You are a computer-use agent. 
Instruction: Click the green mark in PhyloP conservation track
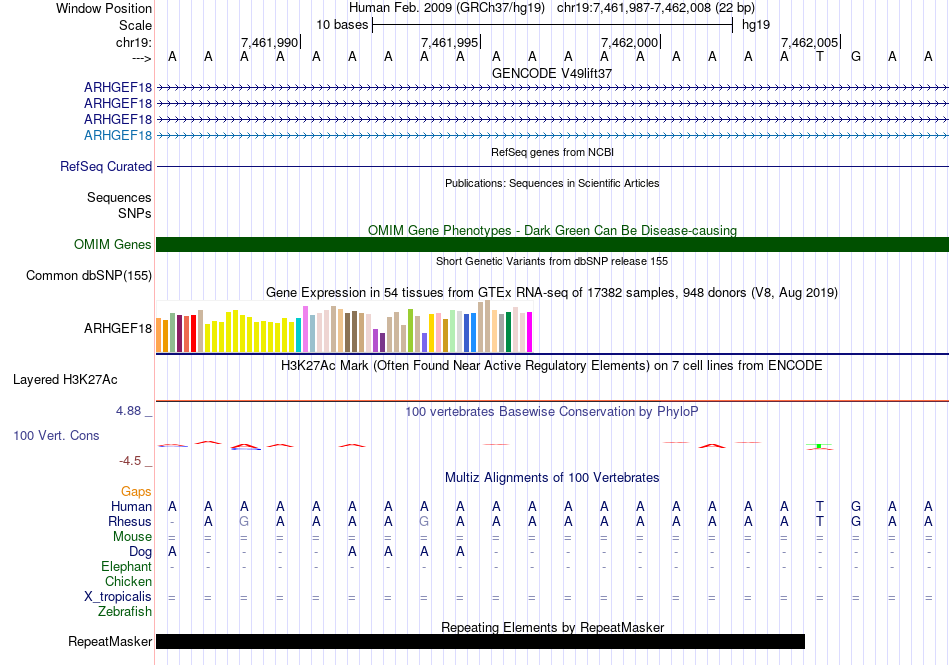(x=819, y=446)
